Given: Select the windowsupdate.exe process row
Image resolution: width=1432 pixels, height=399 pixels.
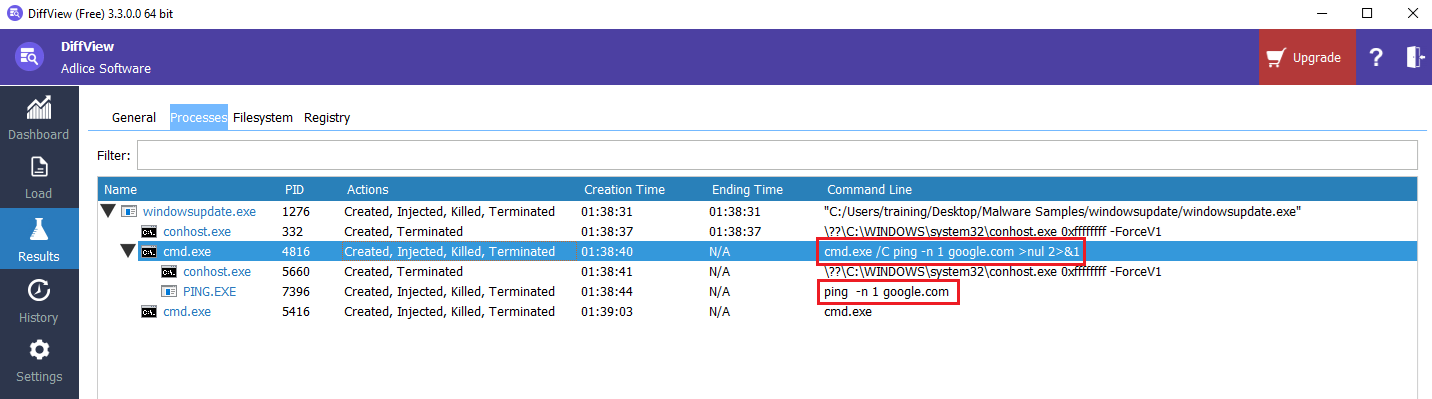Looking at the screenshot, I should pos(757,211).
